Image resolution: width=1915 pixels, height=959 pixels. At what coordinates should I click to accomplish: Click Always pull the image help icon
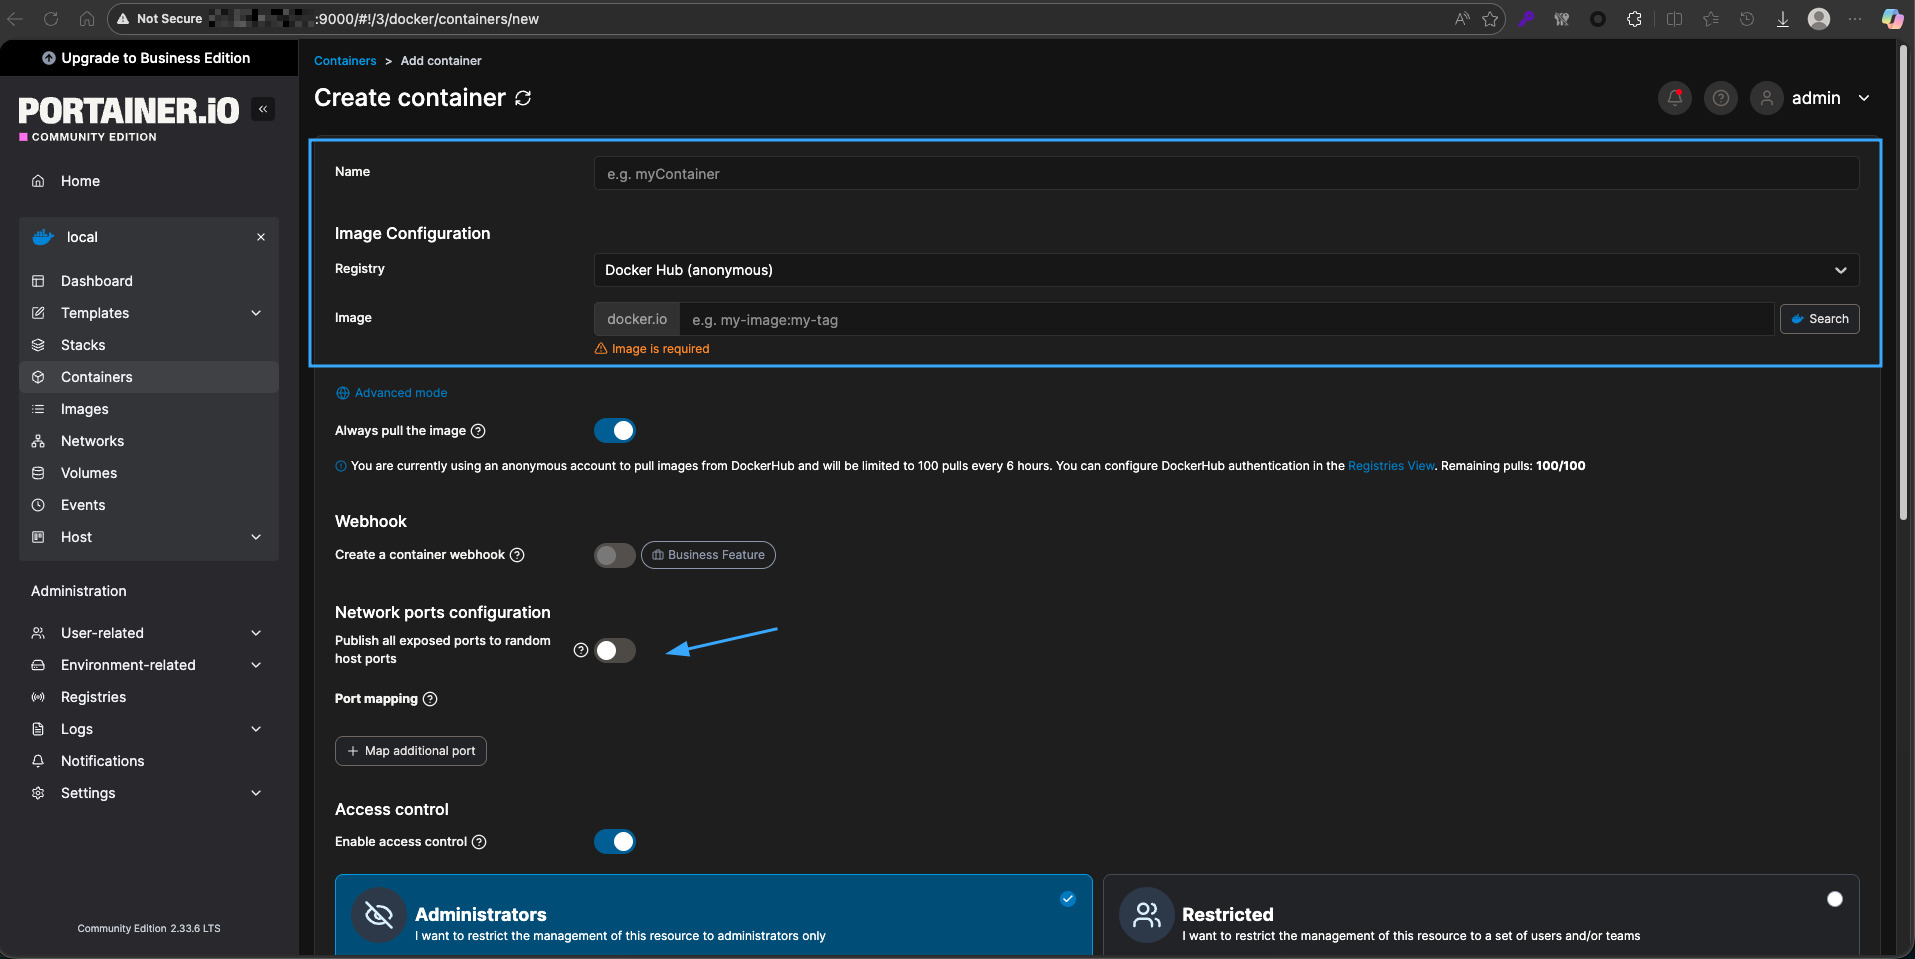478,431
